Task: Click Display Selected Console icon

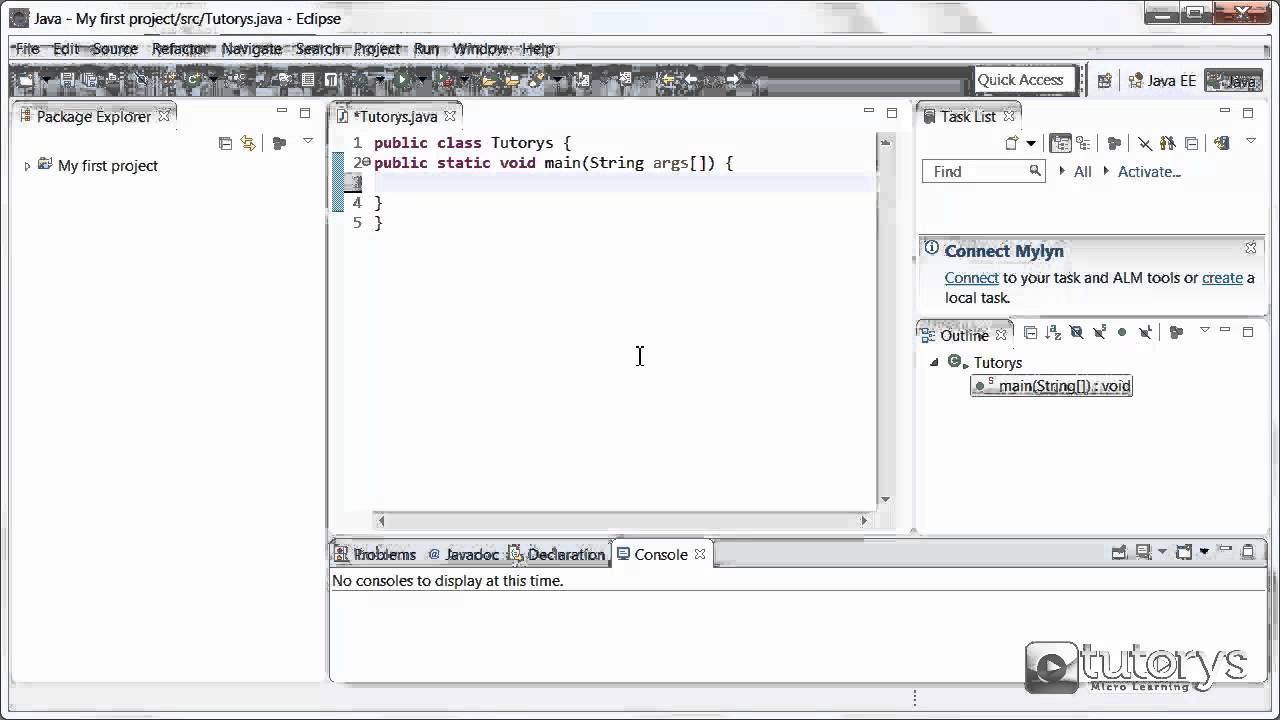Action: point(1144,552)
